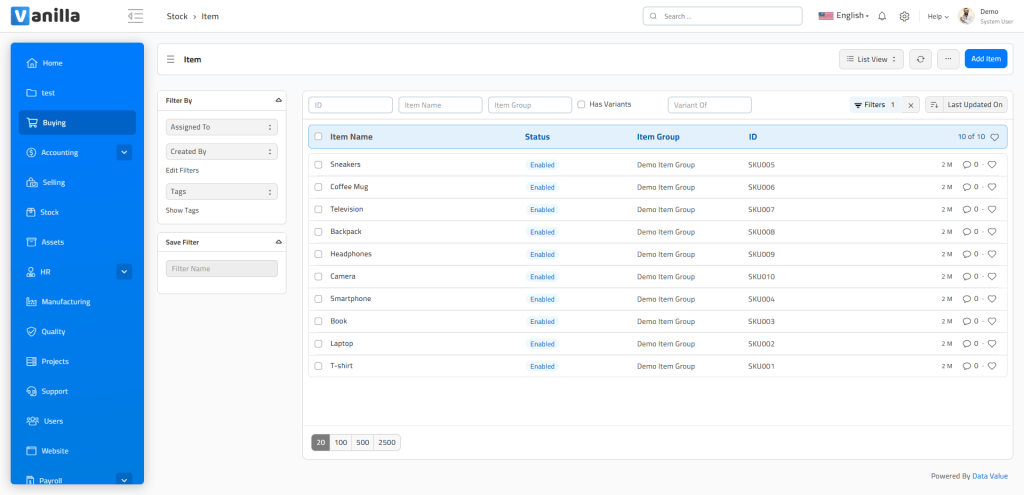
Task: Select the Coffee Mug row checkbox
Action: (x=319, y=187)
